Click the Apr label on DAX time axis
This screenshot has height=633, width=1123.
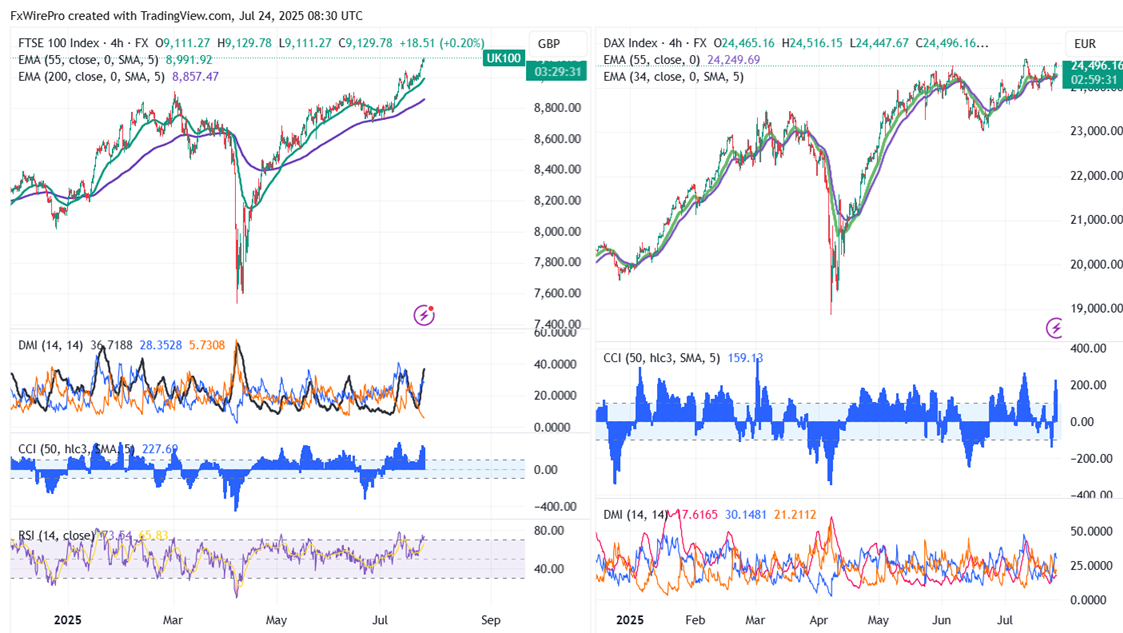(818, 620)
